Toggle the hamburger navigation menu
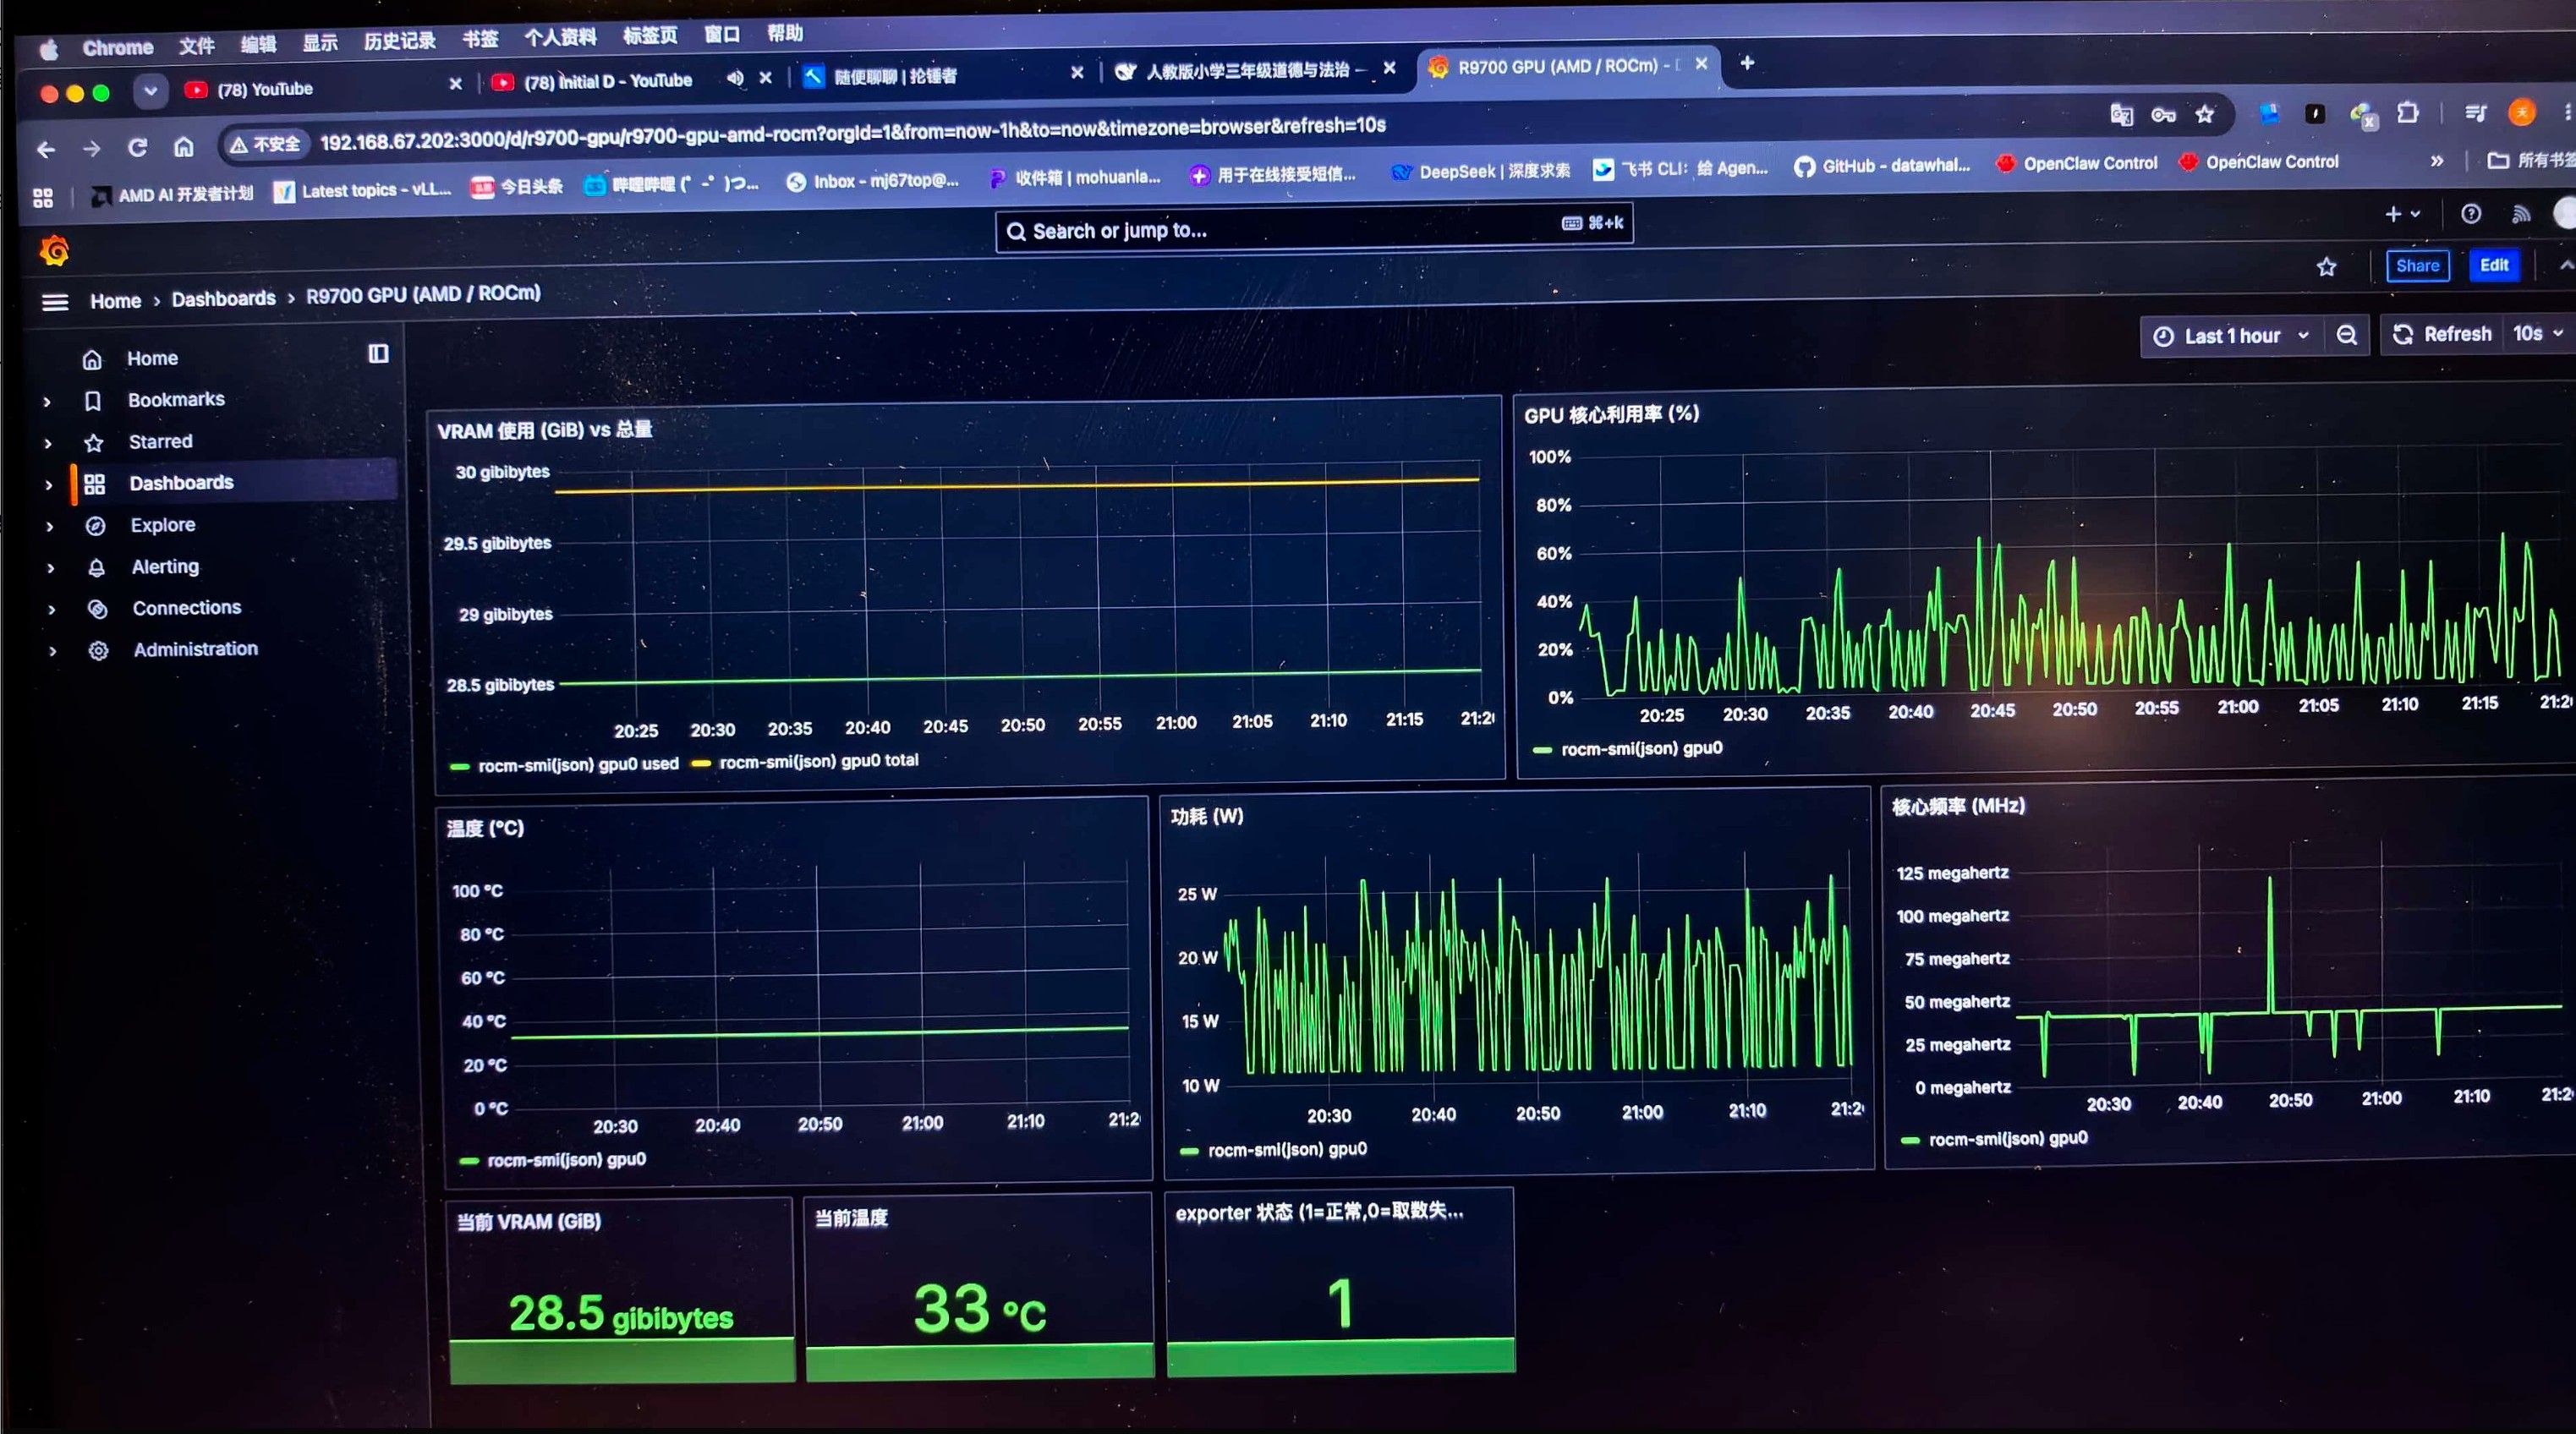2576x1434 pixels. 55,301
